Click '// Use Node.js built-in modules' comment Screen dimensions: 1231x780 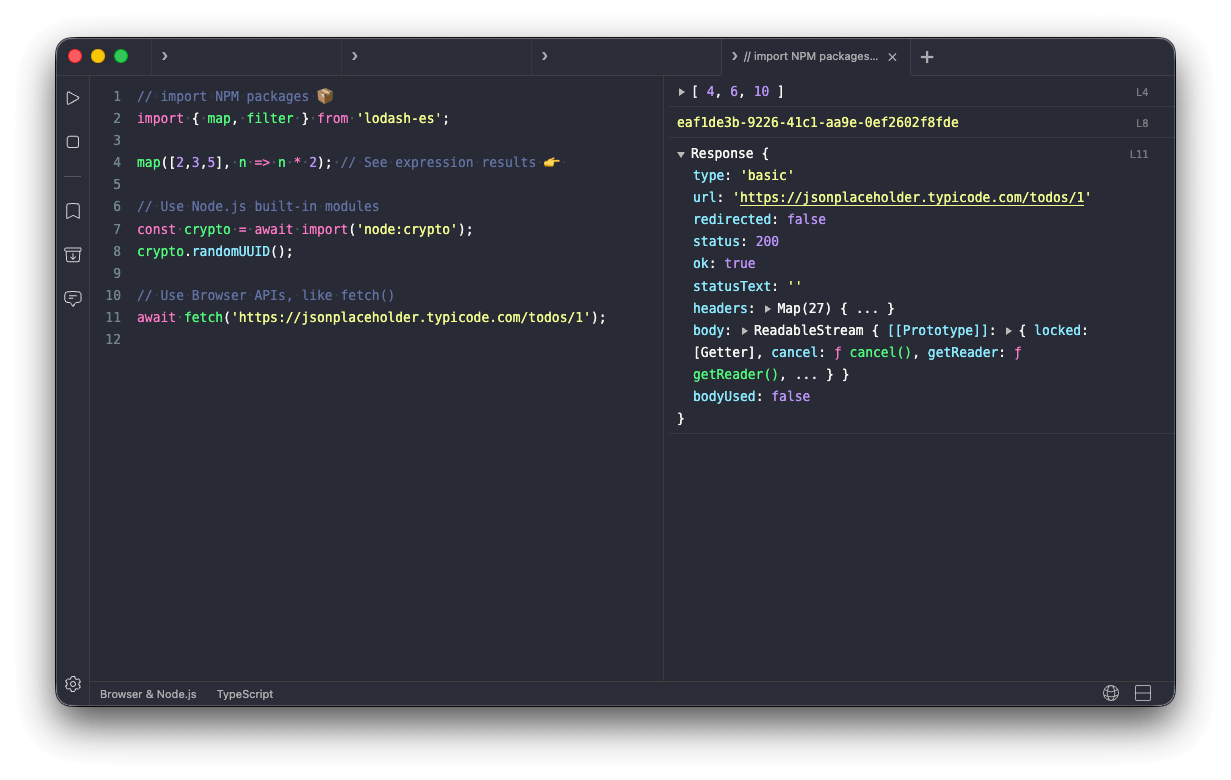pyautogui.click(x=258, y=207)
